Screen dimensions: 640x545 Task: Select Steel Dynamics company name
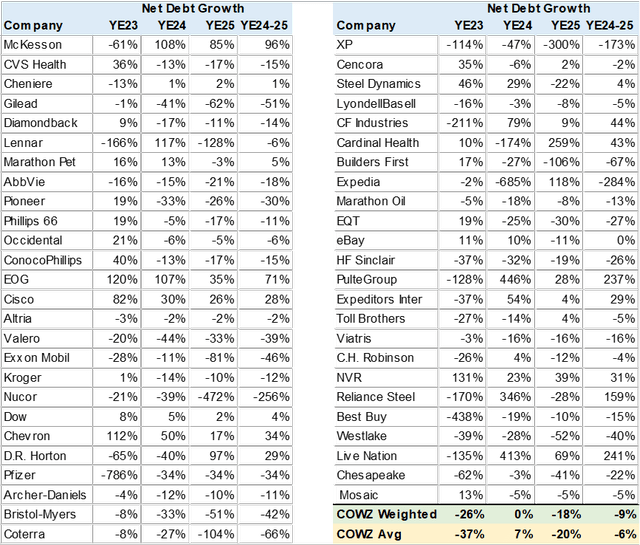(x=378, y=84)
